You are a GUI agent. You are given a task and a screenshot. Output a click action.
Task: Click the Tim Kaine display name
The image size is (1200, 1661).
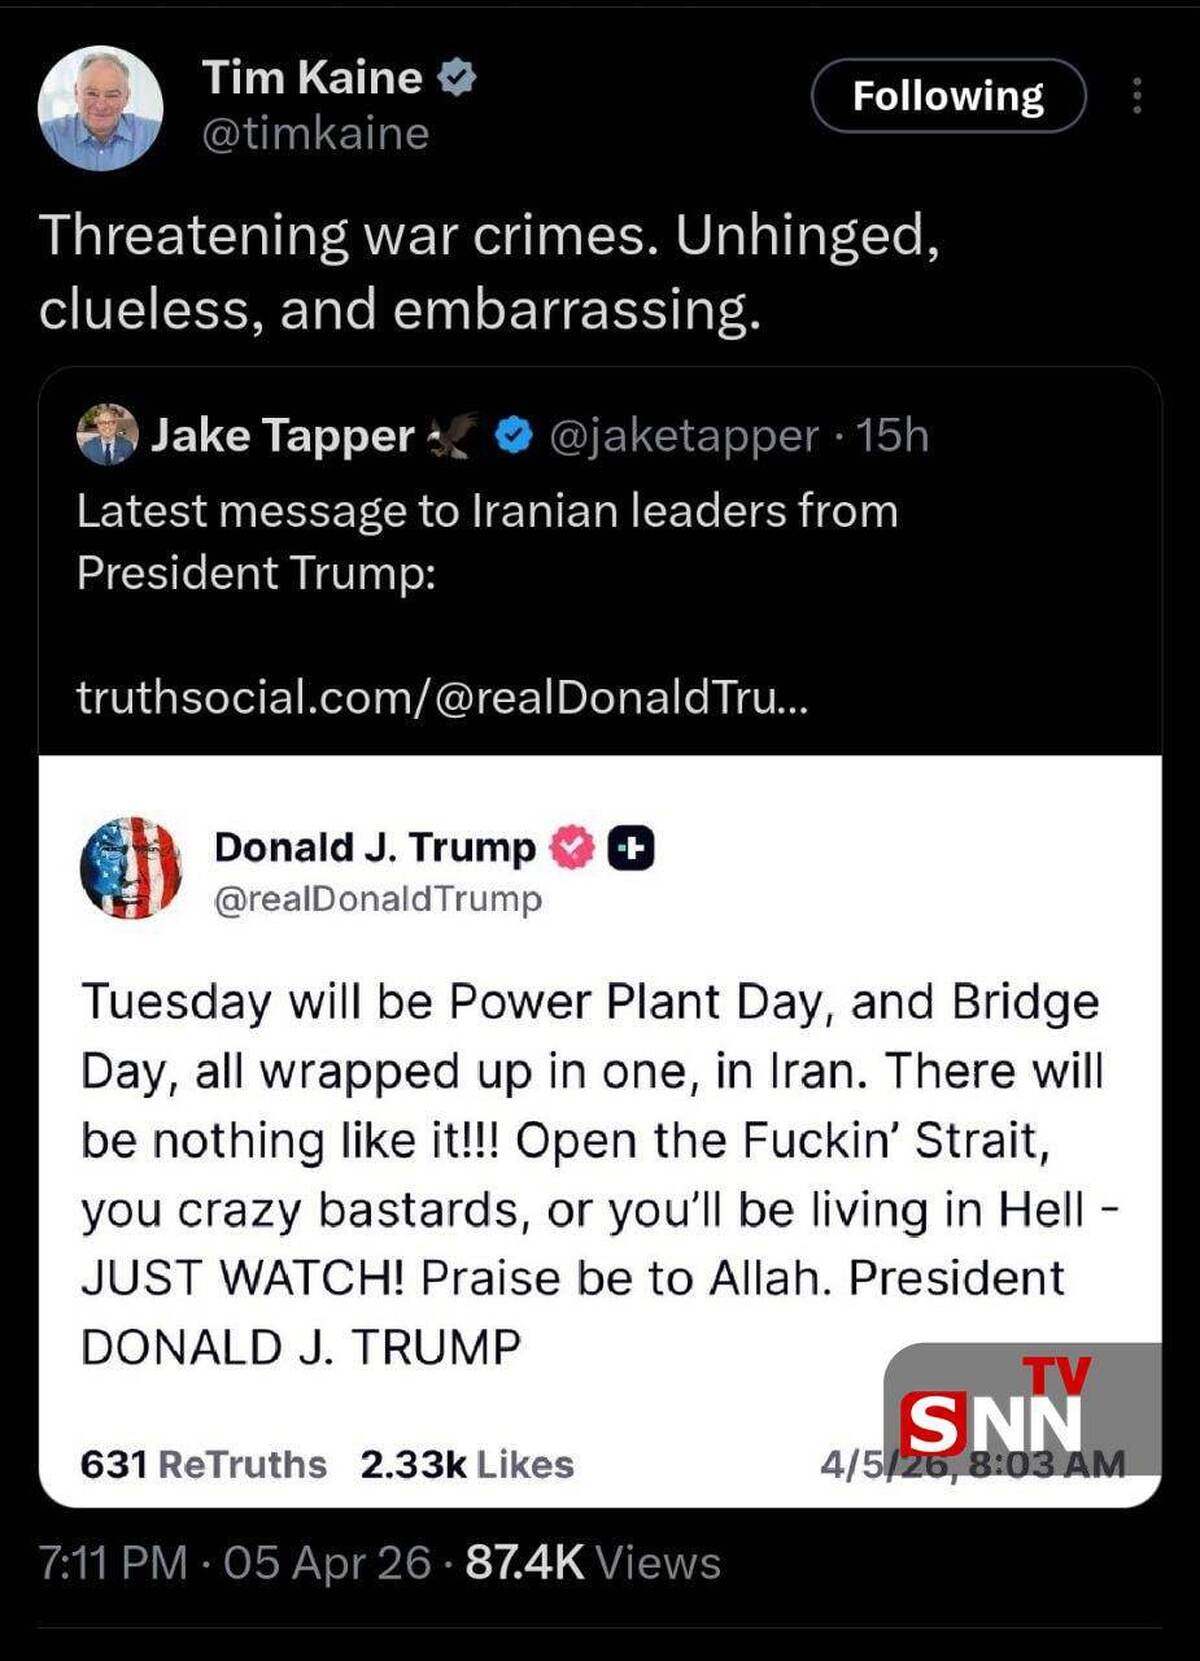[x=312, y=77]
